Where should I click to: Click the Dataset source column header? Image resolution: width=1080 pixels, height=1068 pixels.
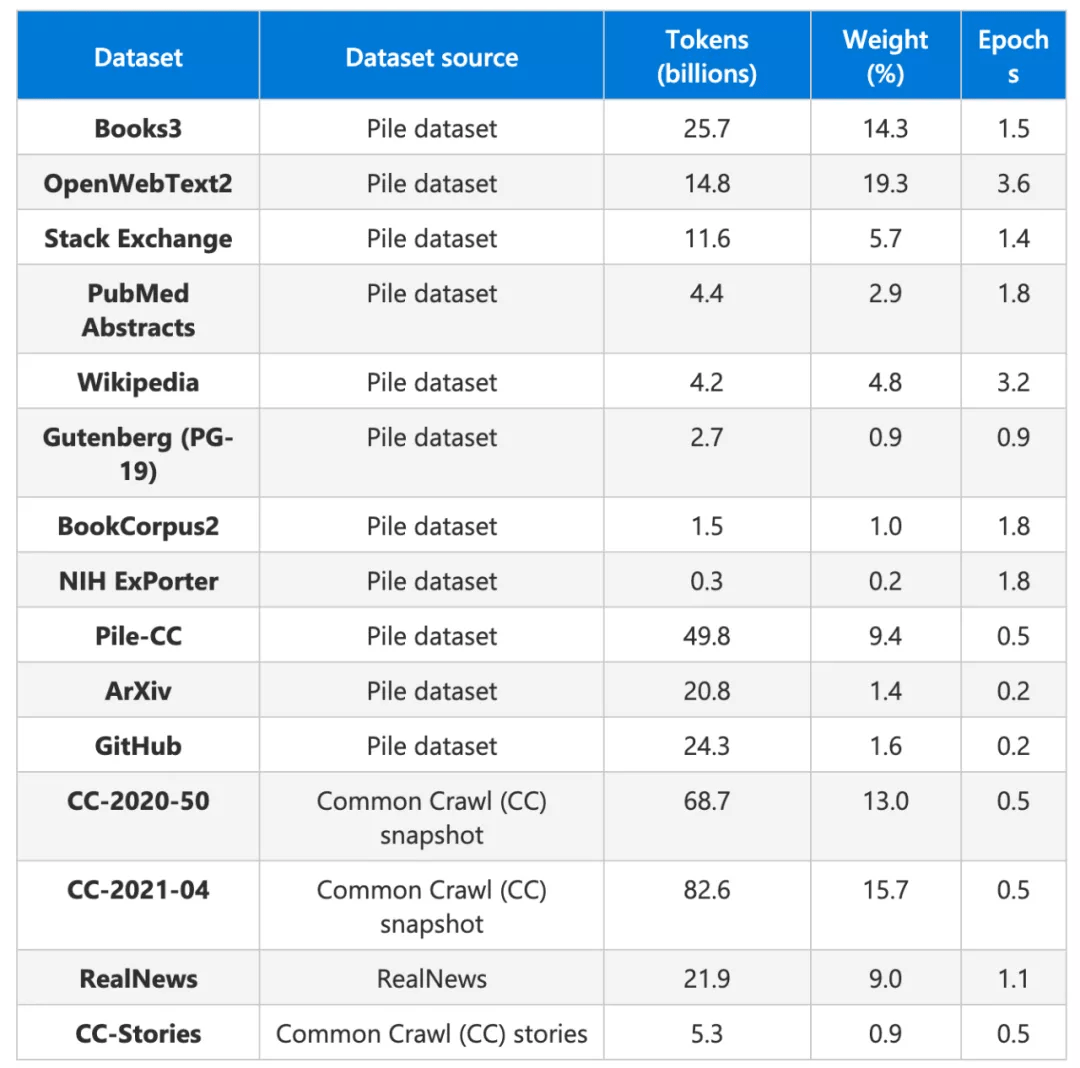tap(431, 57)
